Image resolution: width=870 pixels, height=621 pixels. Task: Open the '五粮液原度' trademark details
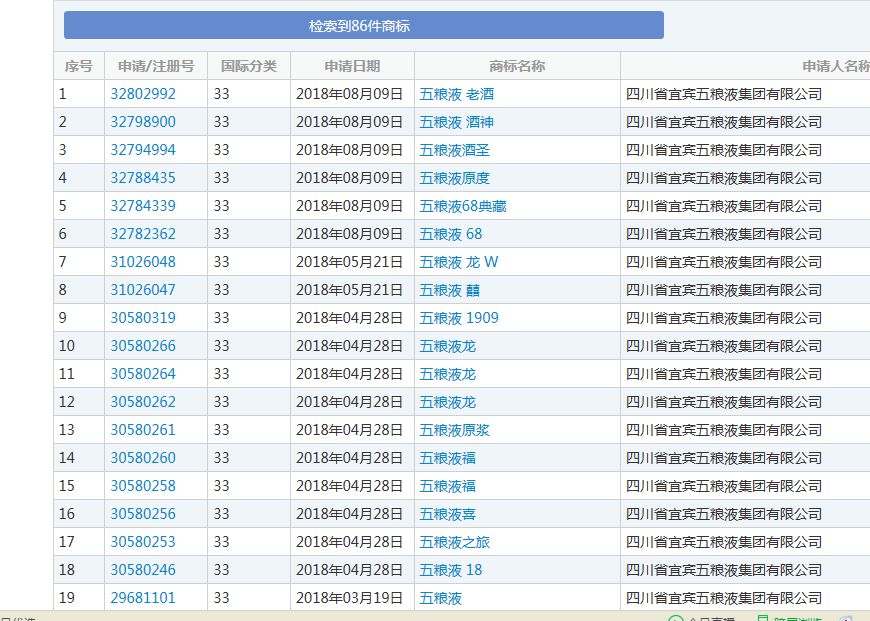455,178
